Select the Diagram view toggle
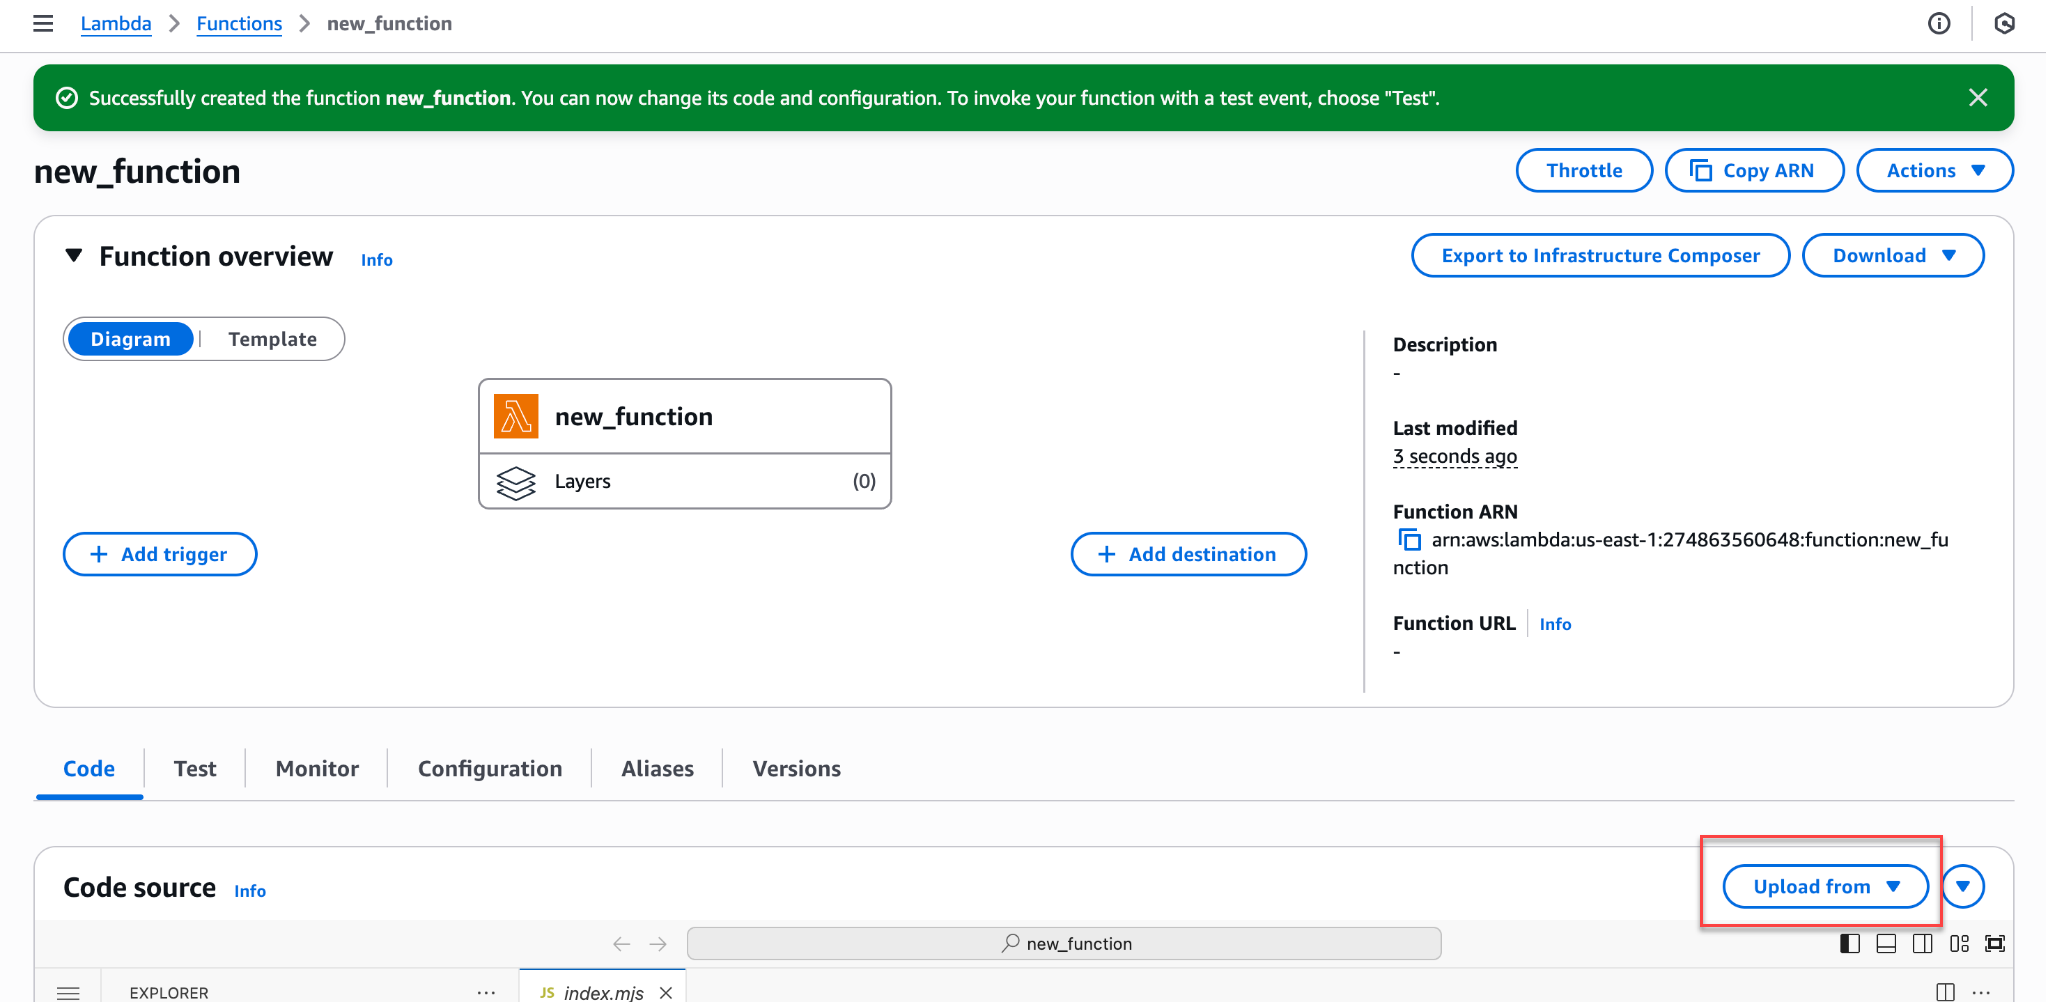2046x1002 pixels. coord(130,339)
